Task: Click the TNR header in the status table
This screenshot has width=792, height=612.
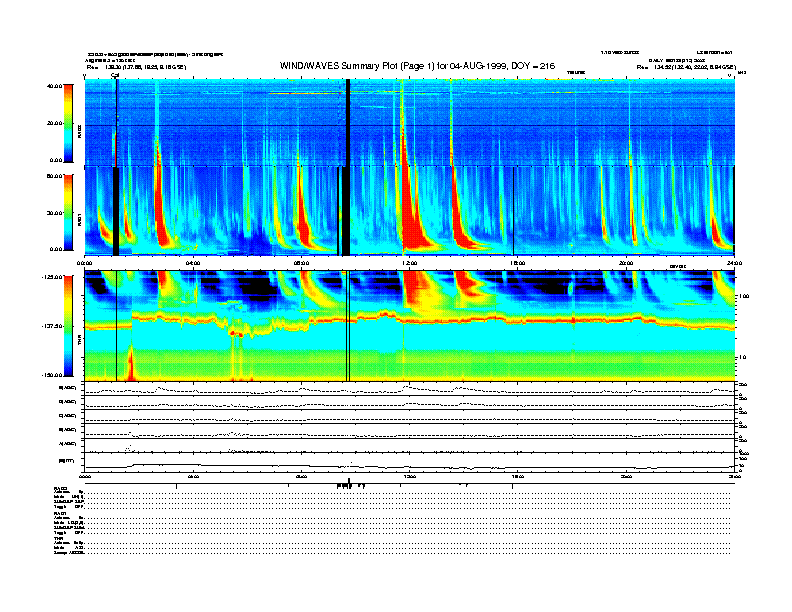Action: pyautogui.click(x=59, y=538)
